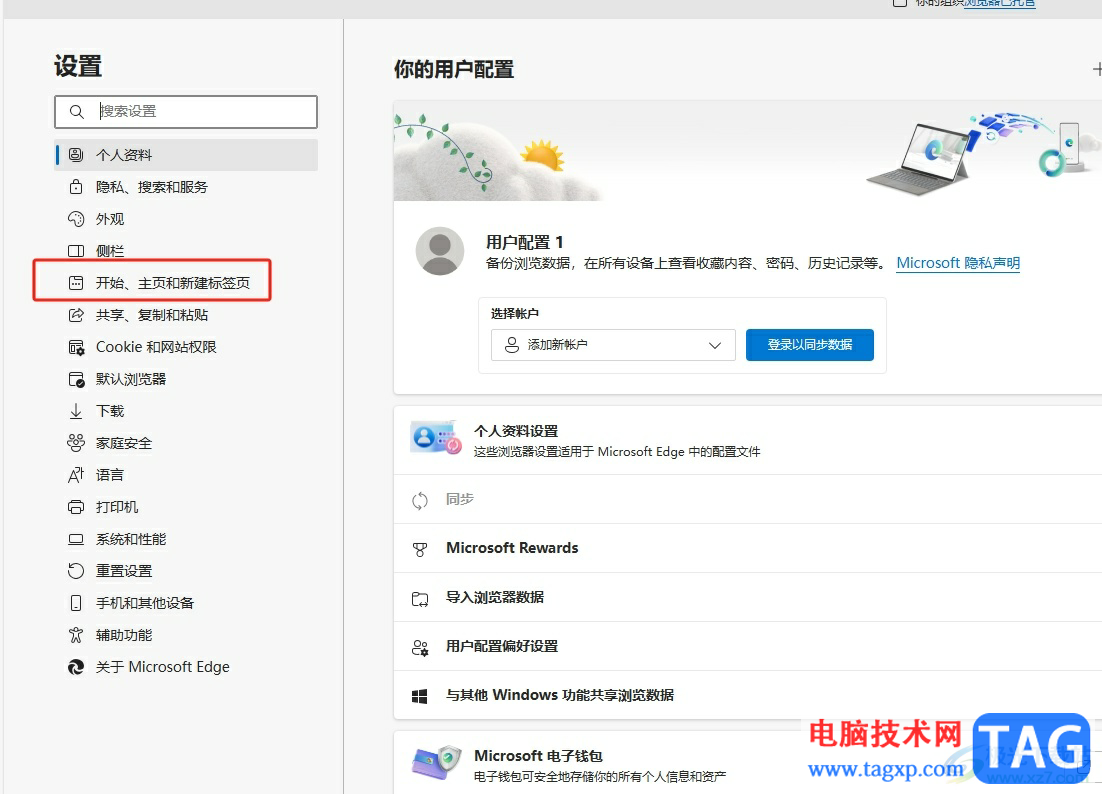Click the Share, copy and paste icon
This screenshot has width=1102, height=794.
(x=76, y=315)
